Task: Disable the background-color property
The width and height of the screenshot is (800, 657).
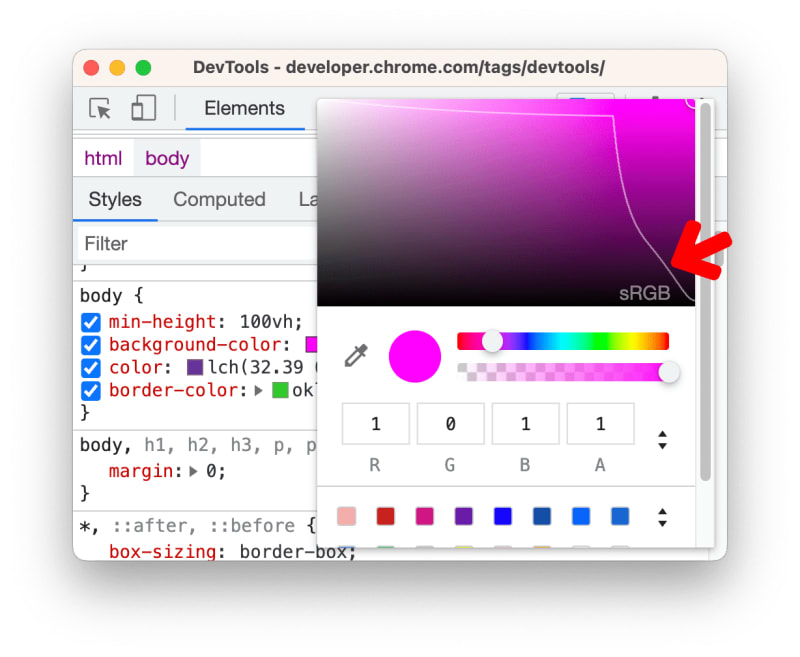Action: [x=91, y=345]
